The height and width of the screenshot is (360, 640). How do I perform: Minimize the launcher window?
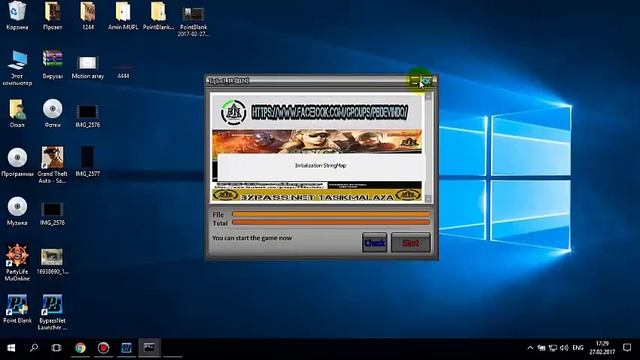click(x=415, y=81)
